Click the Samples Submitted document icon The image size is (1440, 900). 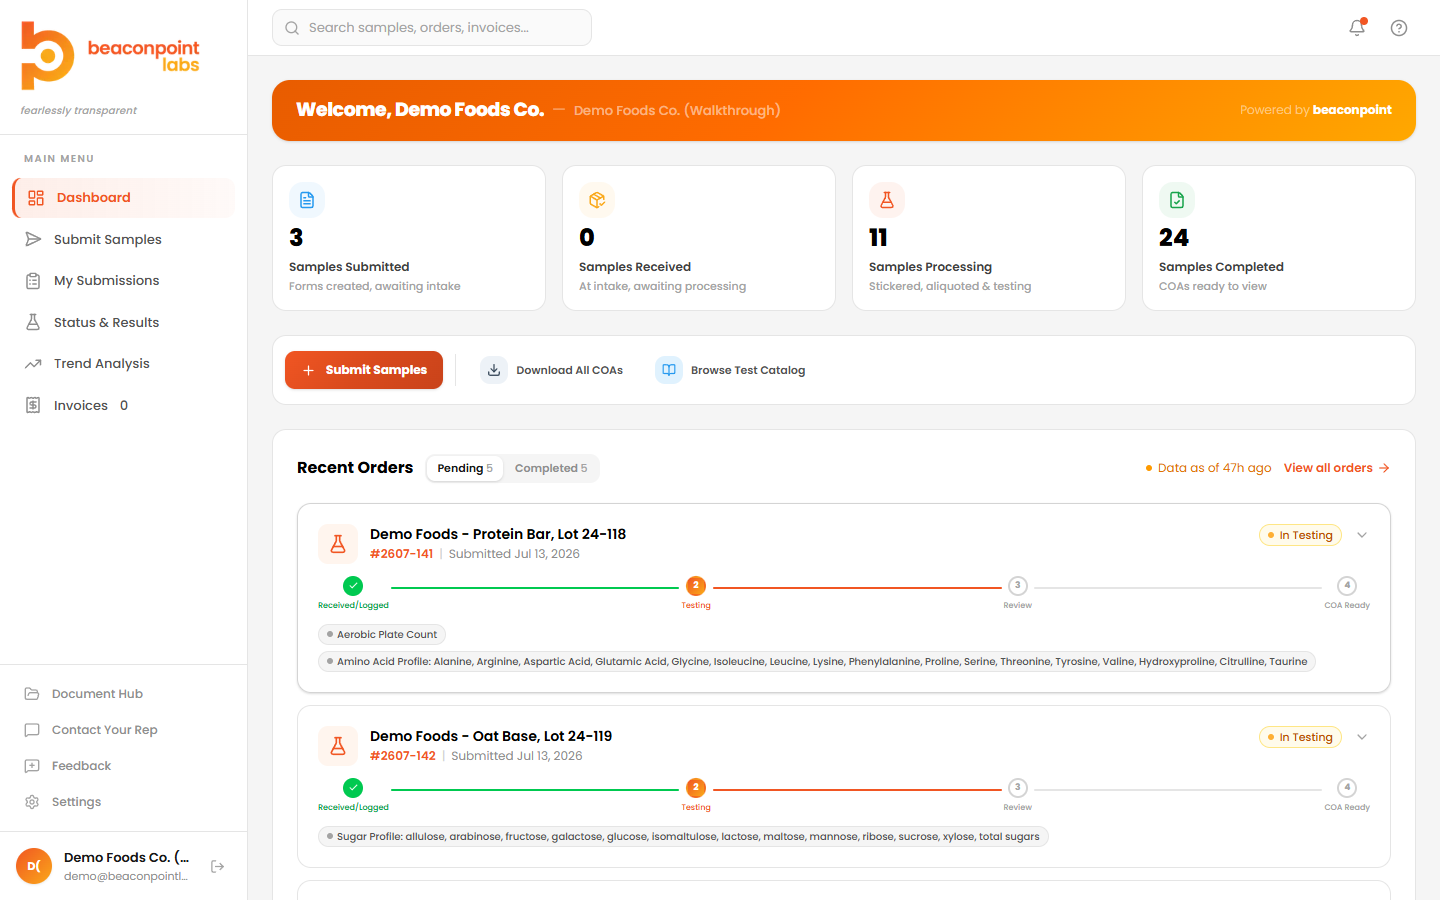(x=307, y=200)
